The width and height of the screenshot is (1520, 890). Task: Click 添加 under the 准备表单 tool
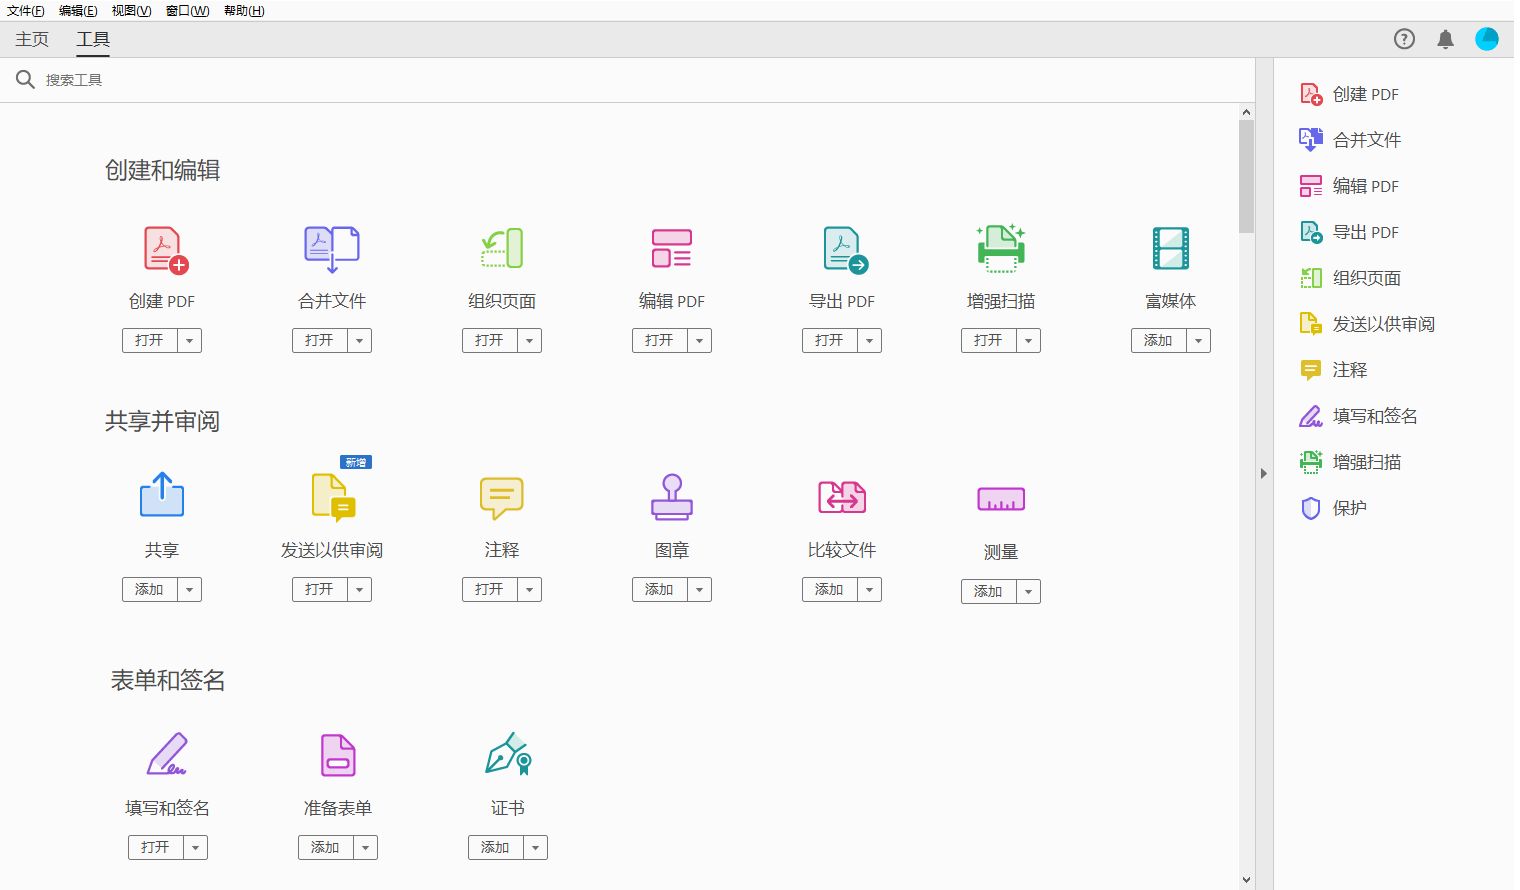(327, 847)
